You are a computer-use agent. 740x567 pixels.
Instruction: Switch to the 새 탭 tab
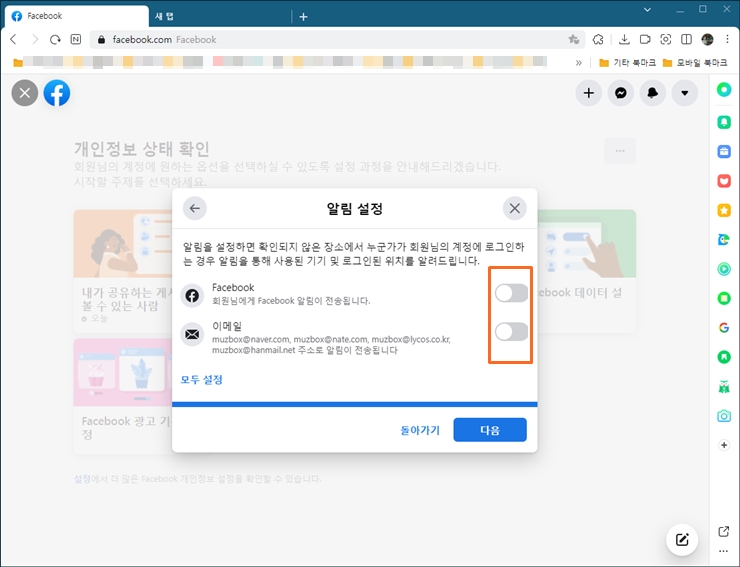(219, 17)
